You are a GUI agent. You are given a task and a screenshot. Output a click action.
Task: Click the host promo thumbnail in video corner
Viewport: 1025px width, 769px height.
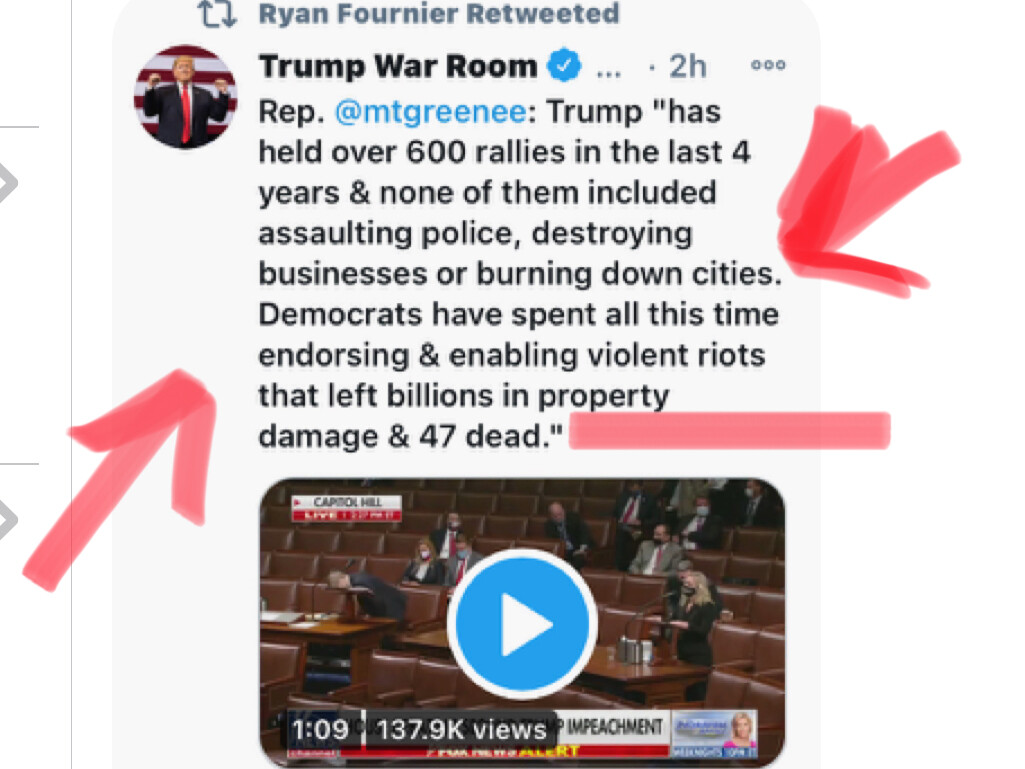click(x=714, y=734)
